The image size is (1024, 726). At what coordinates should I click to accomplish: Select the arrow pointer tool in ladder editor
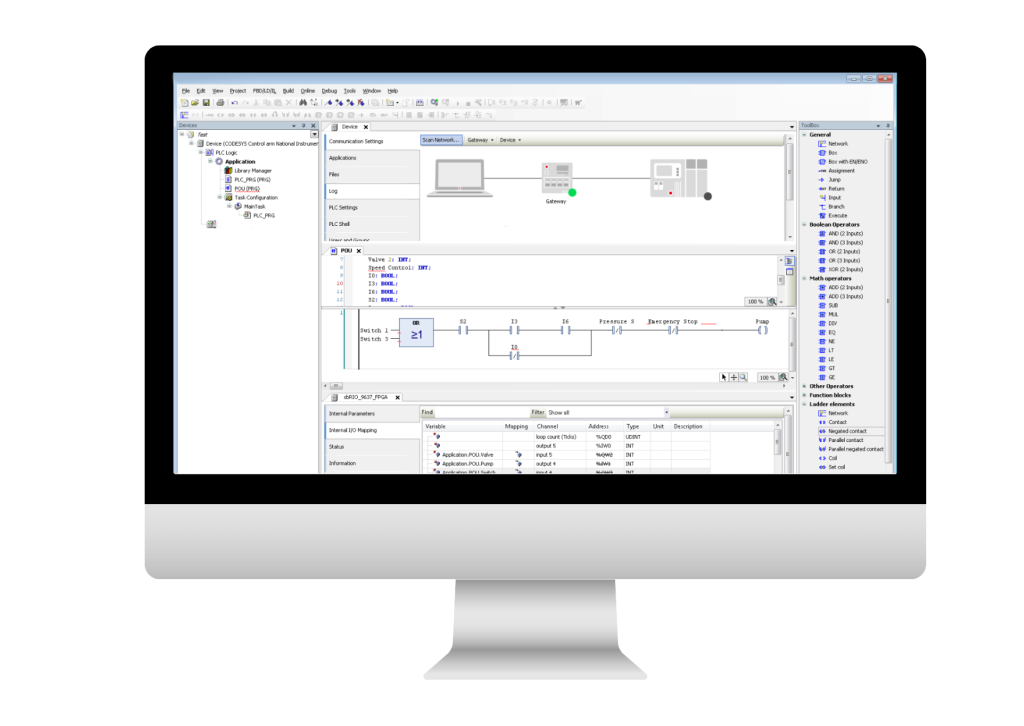pyautogui.click(x=724, y=377)
